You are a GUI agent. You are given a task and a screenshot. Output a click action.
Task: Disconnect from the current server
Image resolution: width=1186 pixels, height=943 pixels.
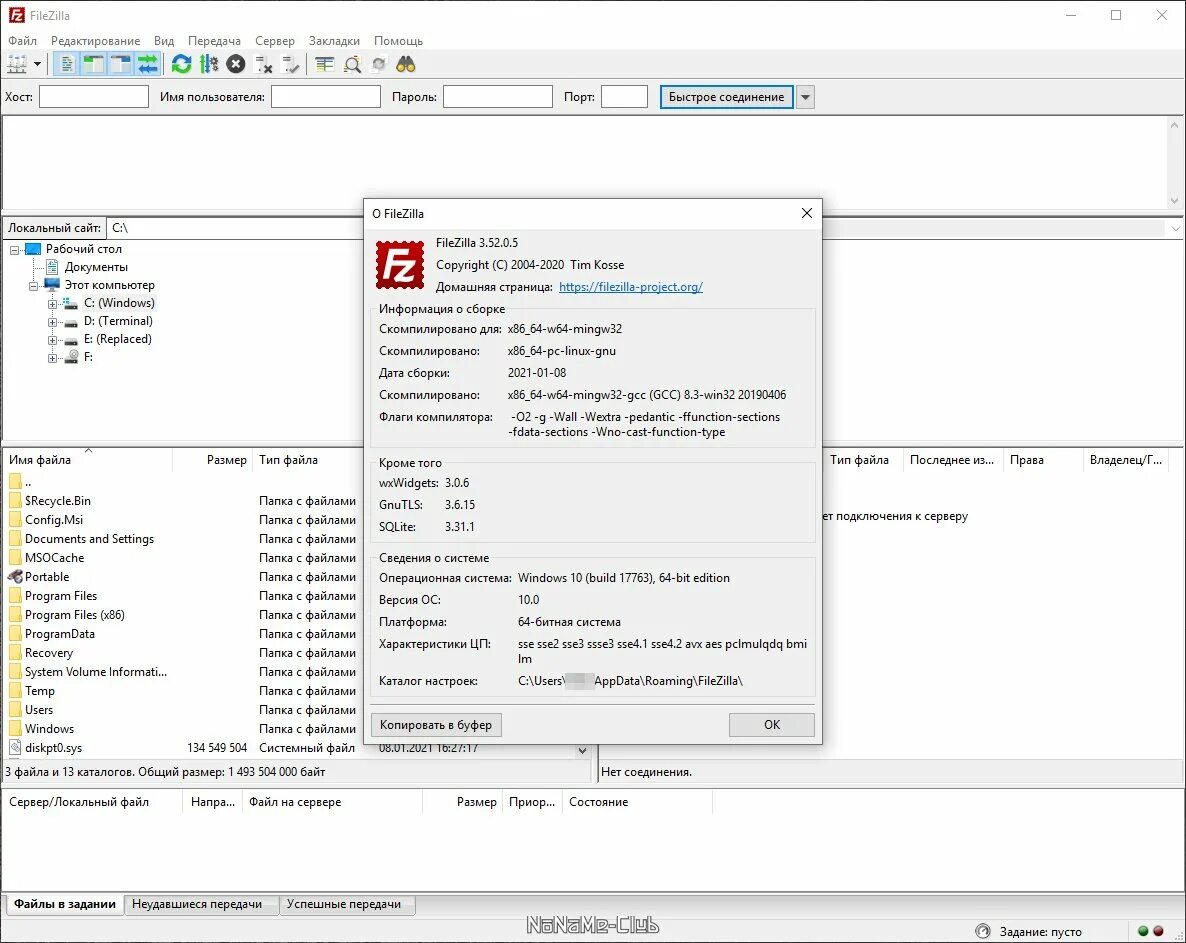[263, 64]
